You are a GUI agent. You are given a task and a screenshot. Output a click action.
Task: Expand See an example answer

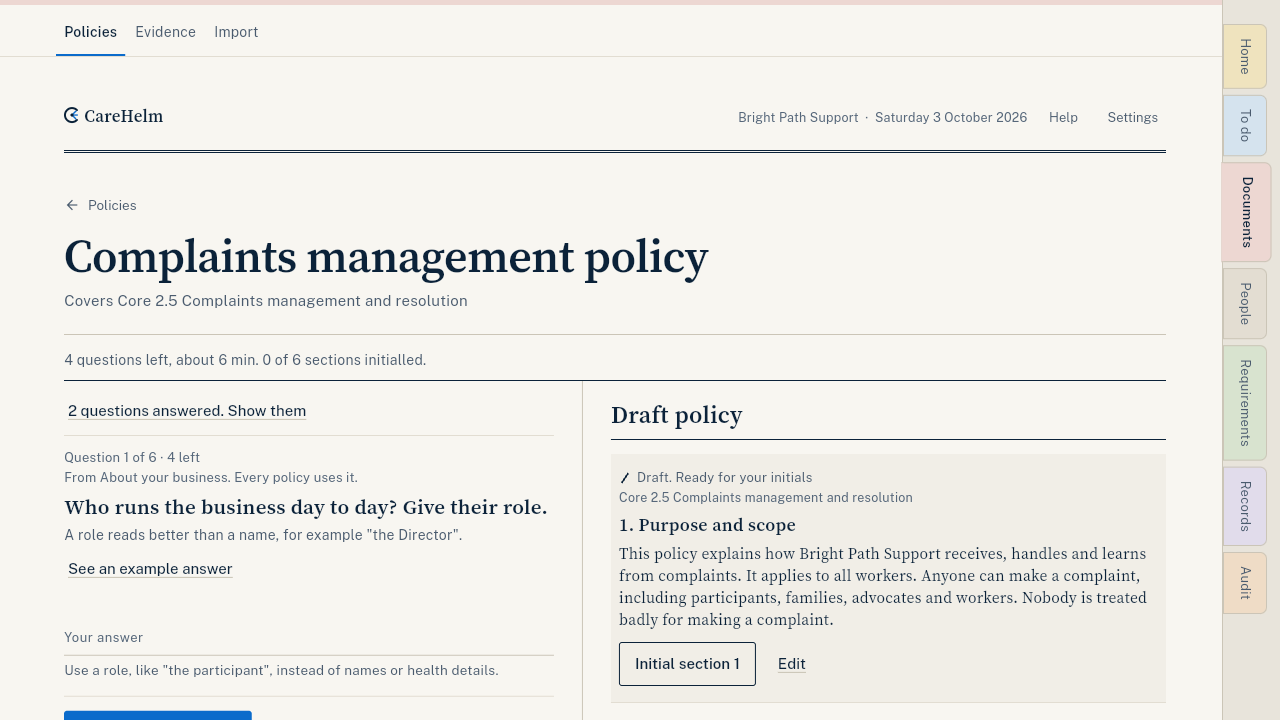coord(150,569)
